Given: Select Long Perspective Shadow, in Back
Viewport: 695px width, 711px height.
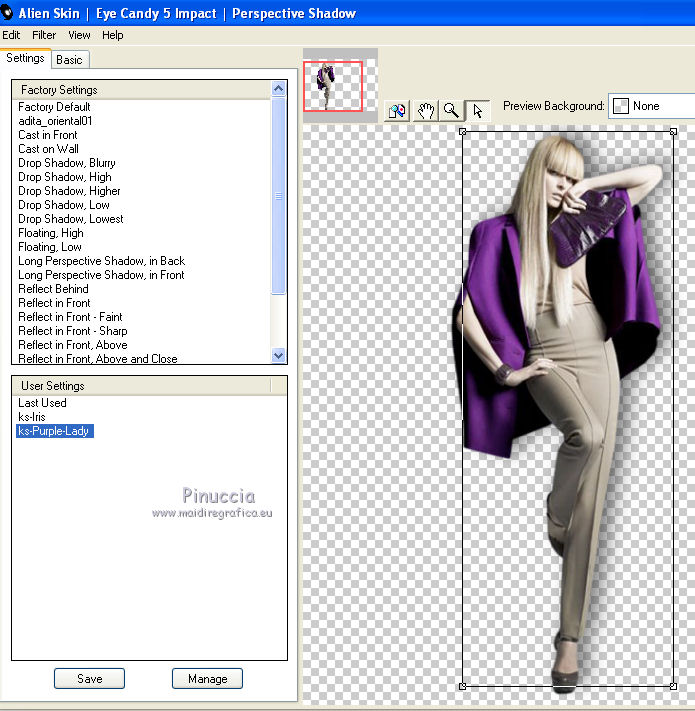Looking at the screenshot, I should click(102, 261).
